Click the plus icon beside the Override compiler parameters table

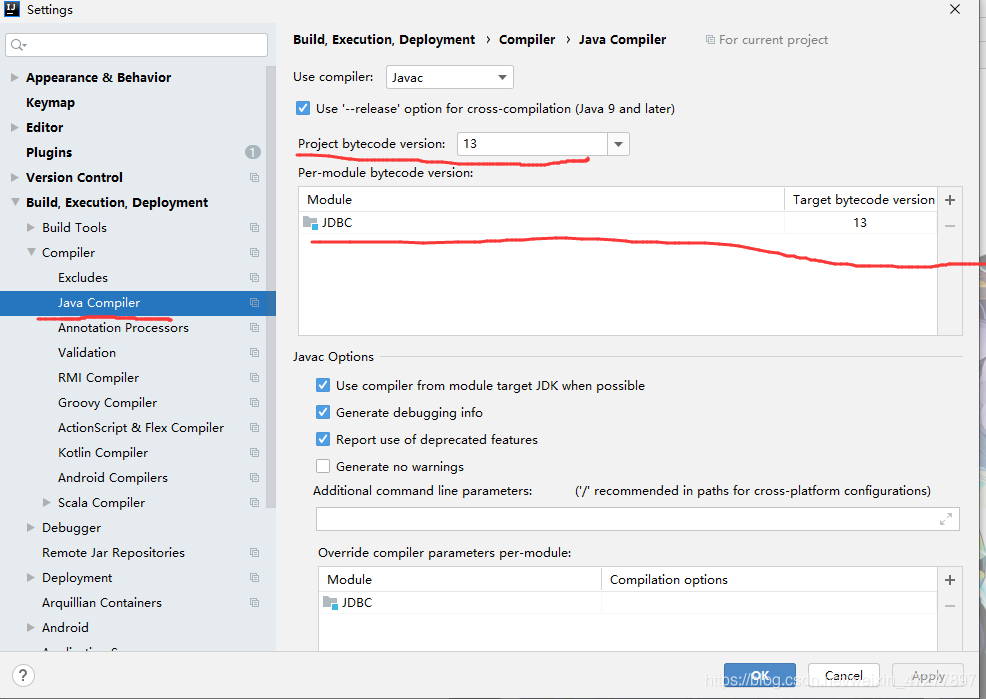point(950,580)
